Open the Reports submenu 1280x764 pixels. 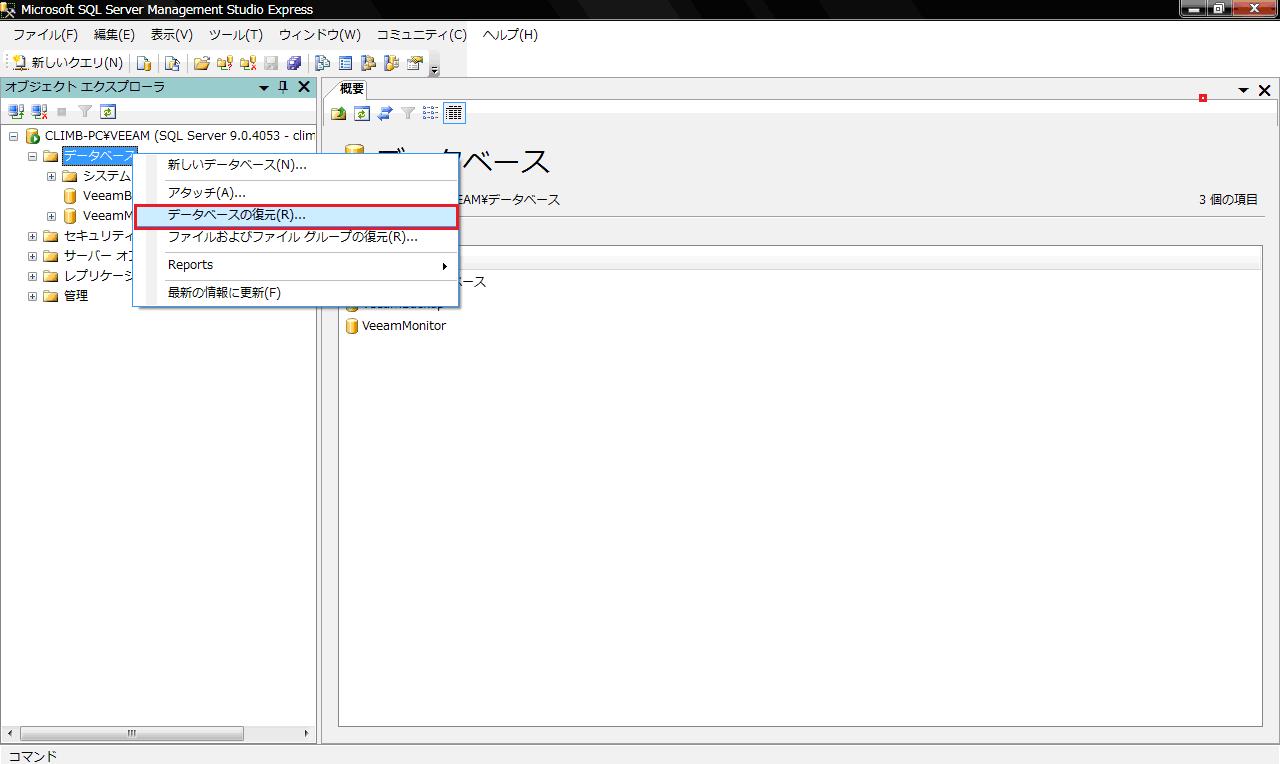[296, 265]
